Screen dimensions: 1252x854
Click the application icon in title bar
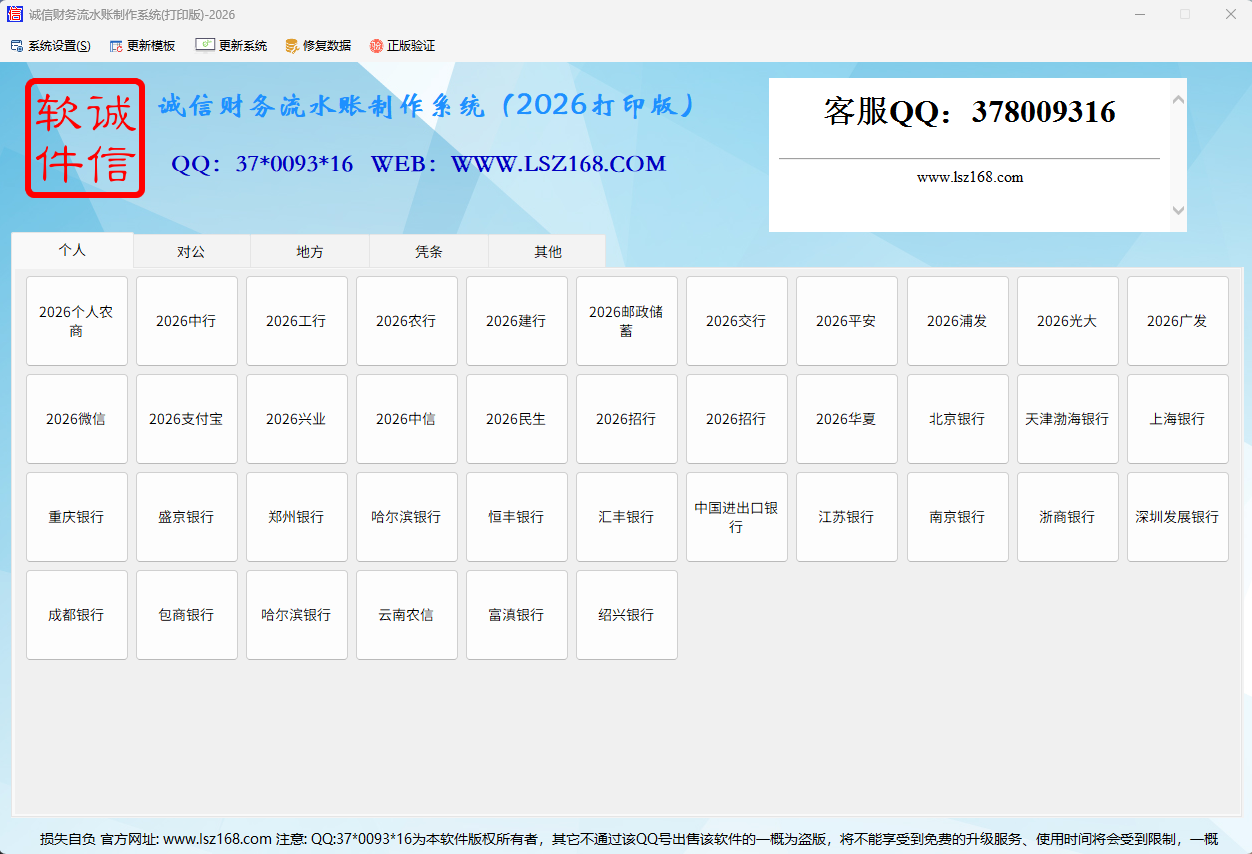pos(13,14)
